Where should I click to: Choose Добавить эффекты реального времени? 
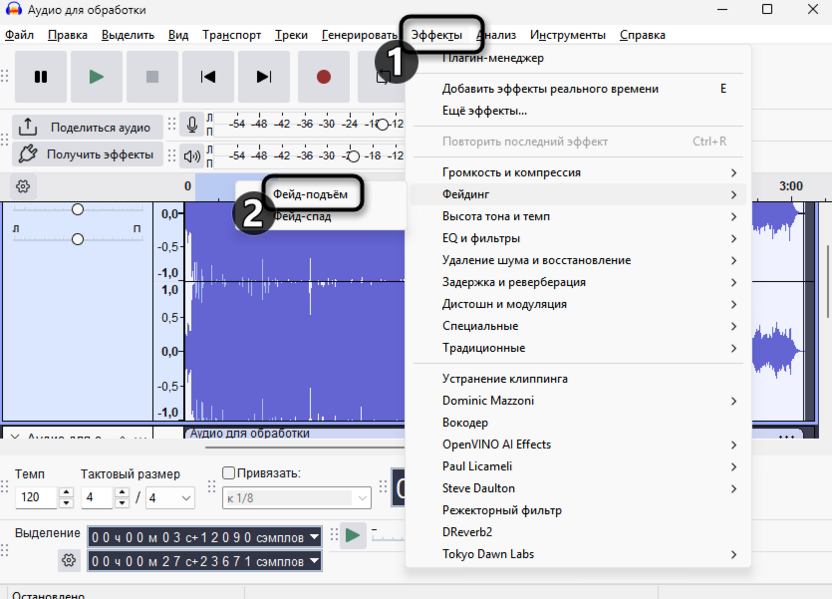point(578,89)
